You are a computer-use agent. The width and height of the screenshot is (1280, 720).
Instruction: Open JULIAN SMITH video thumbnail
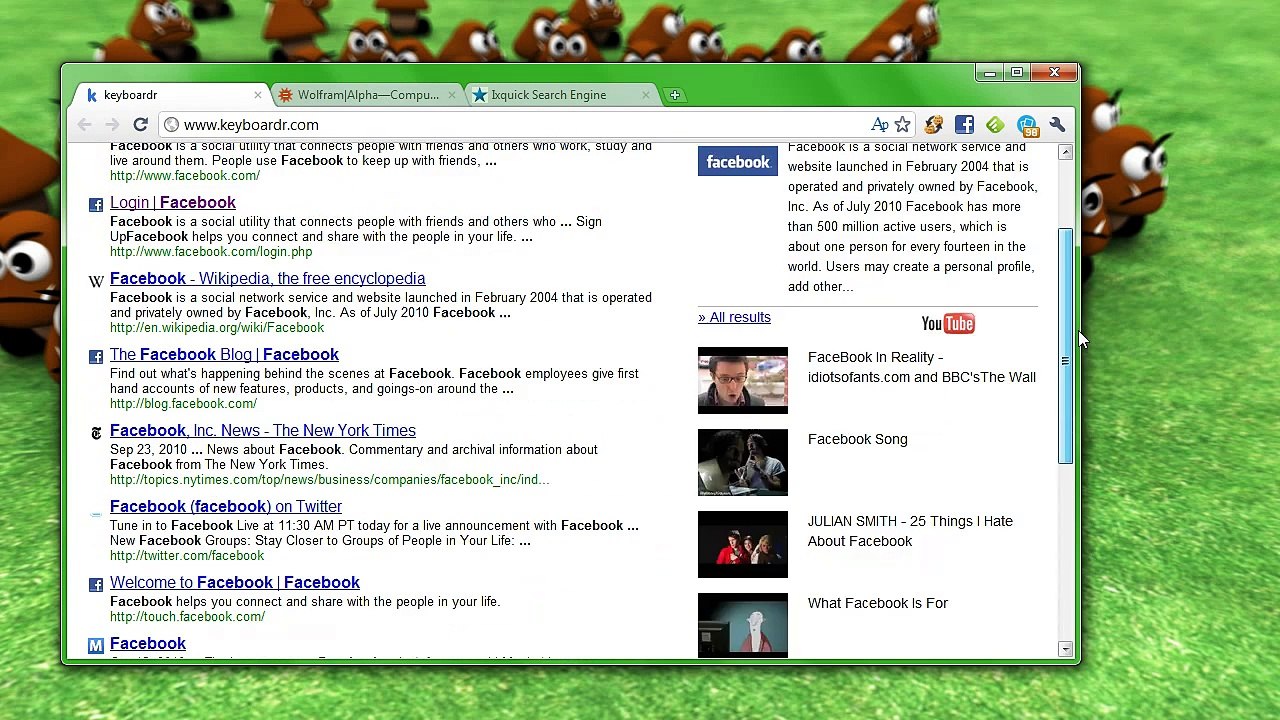tap(743, 544)
